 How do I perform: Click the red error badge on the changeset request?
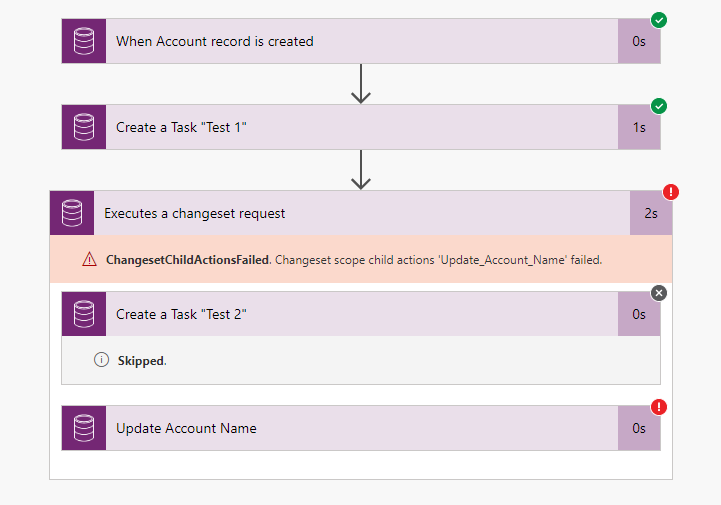[x=671, y=192]
